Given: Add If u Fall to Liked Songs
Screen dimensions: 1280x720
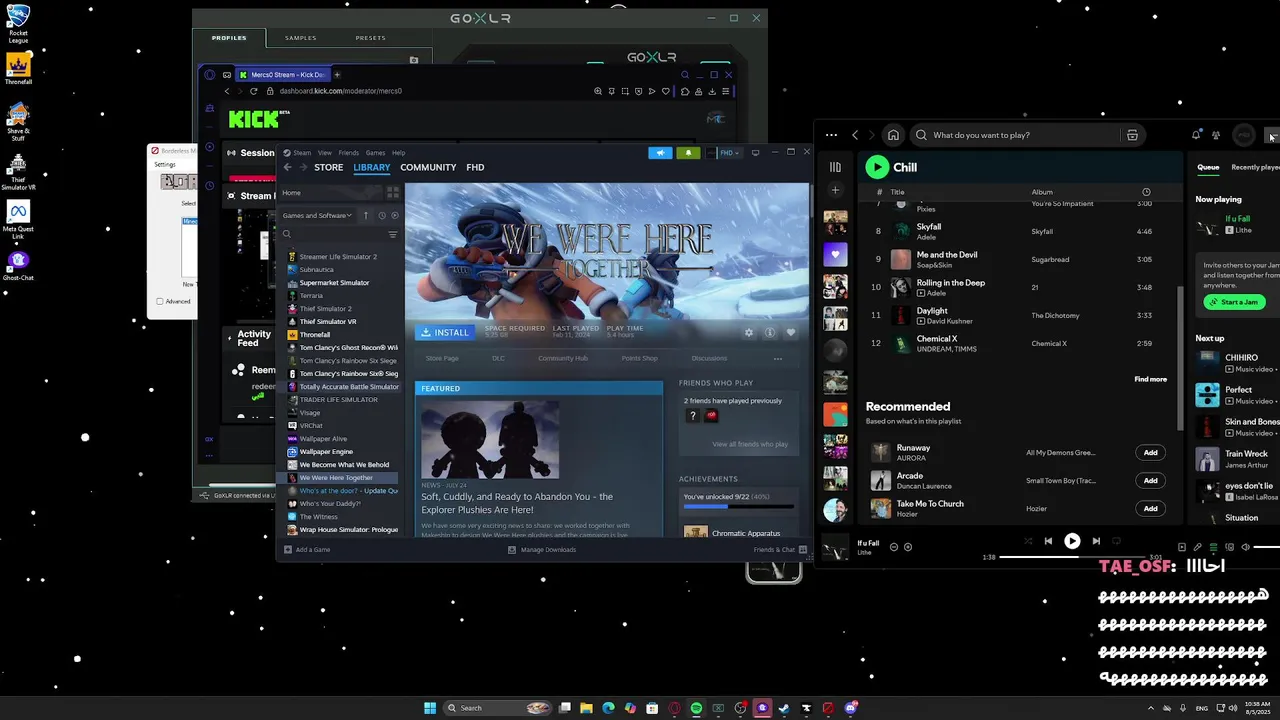Looking at the screenshot, I should click(906, 547).
